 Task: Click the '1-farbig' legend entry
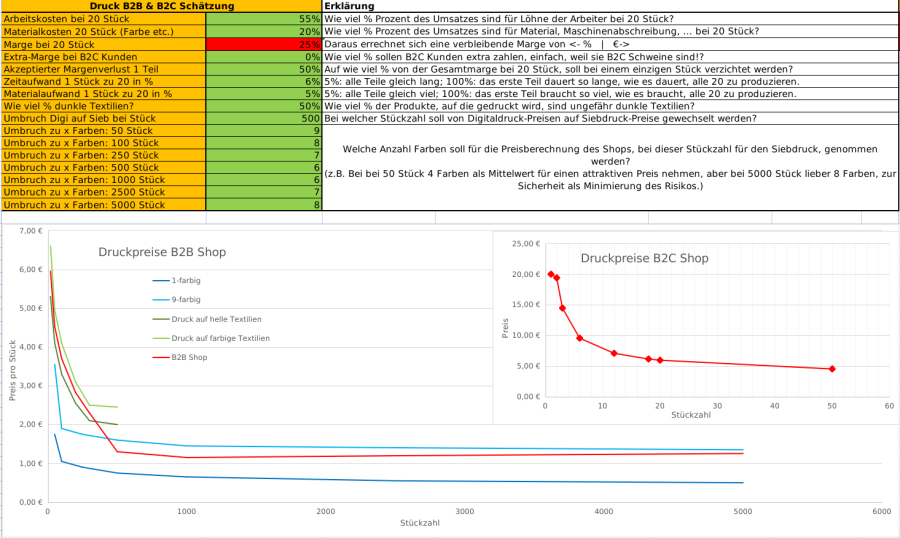pos(186,281)
